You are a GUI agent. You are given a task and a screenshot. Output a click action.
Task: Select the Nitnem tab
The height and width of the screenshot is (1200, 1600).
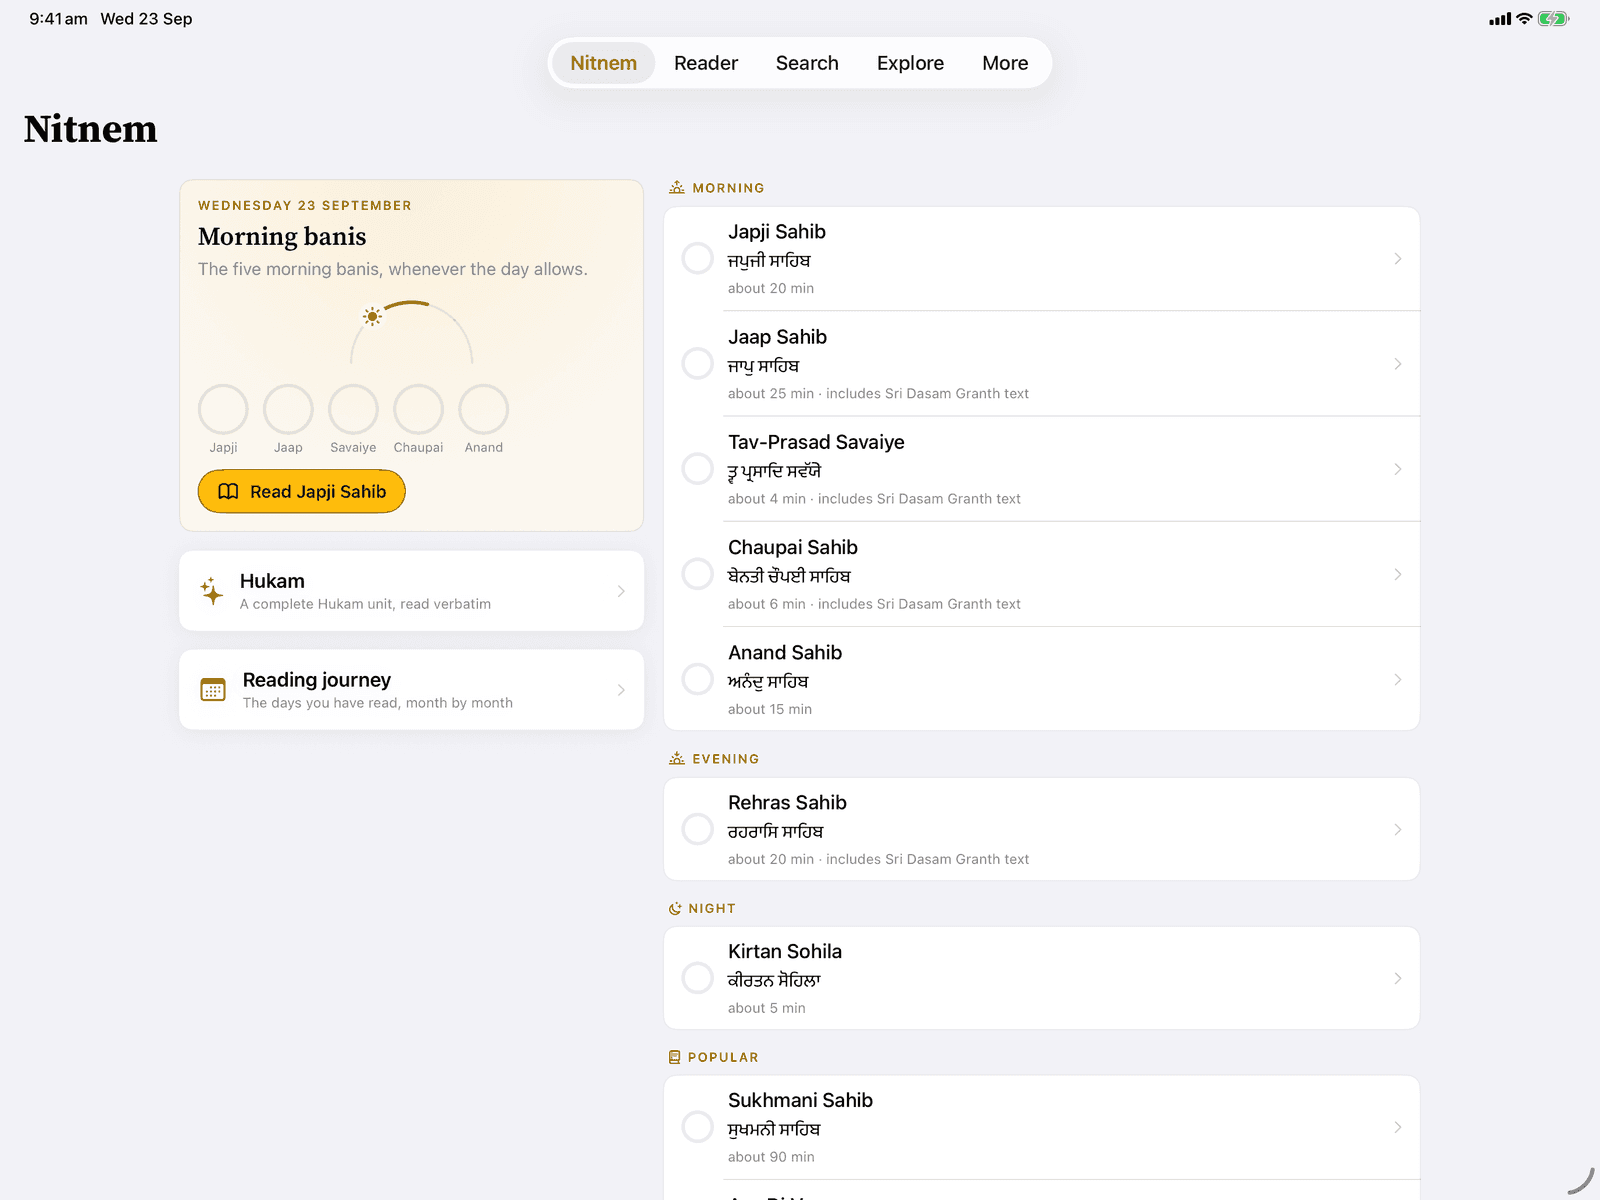click(603, 63)
